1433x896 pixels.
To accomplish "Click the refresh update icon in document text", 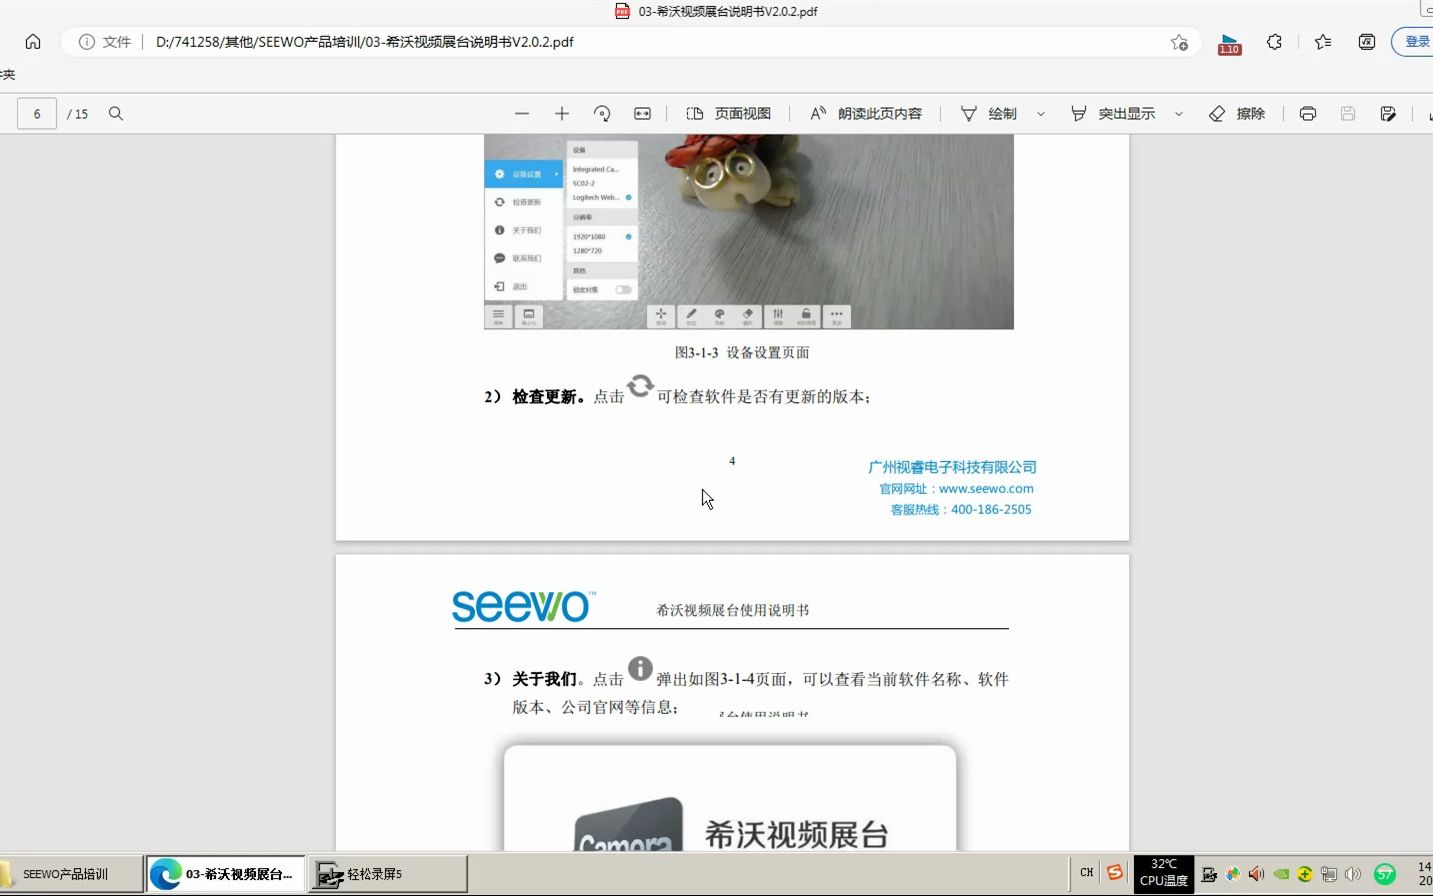I will (640, 385).
